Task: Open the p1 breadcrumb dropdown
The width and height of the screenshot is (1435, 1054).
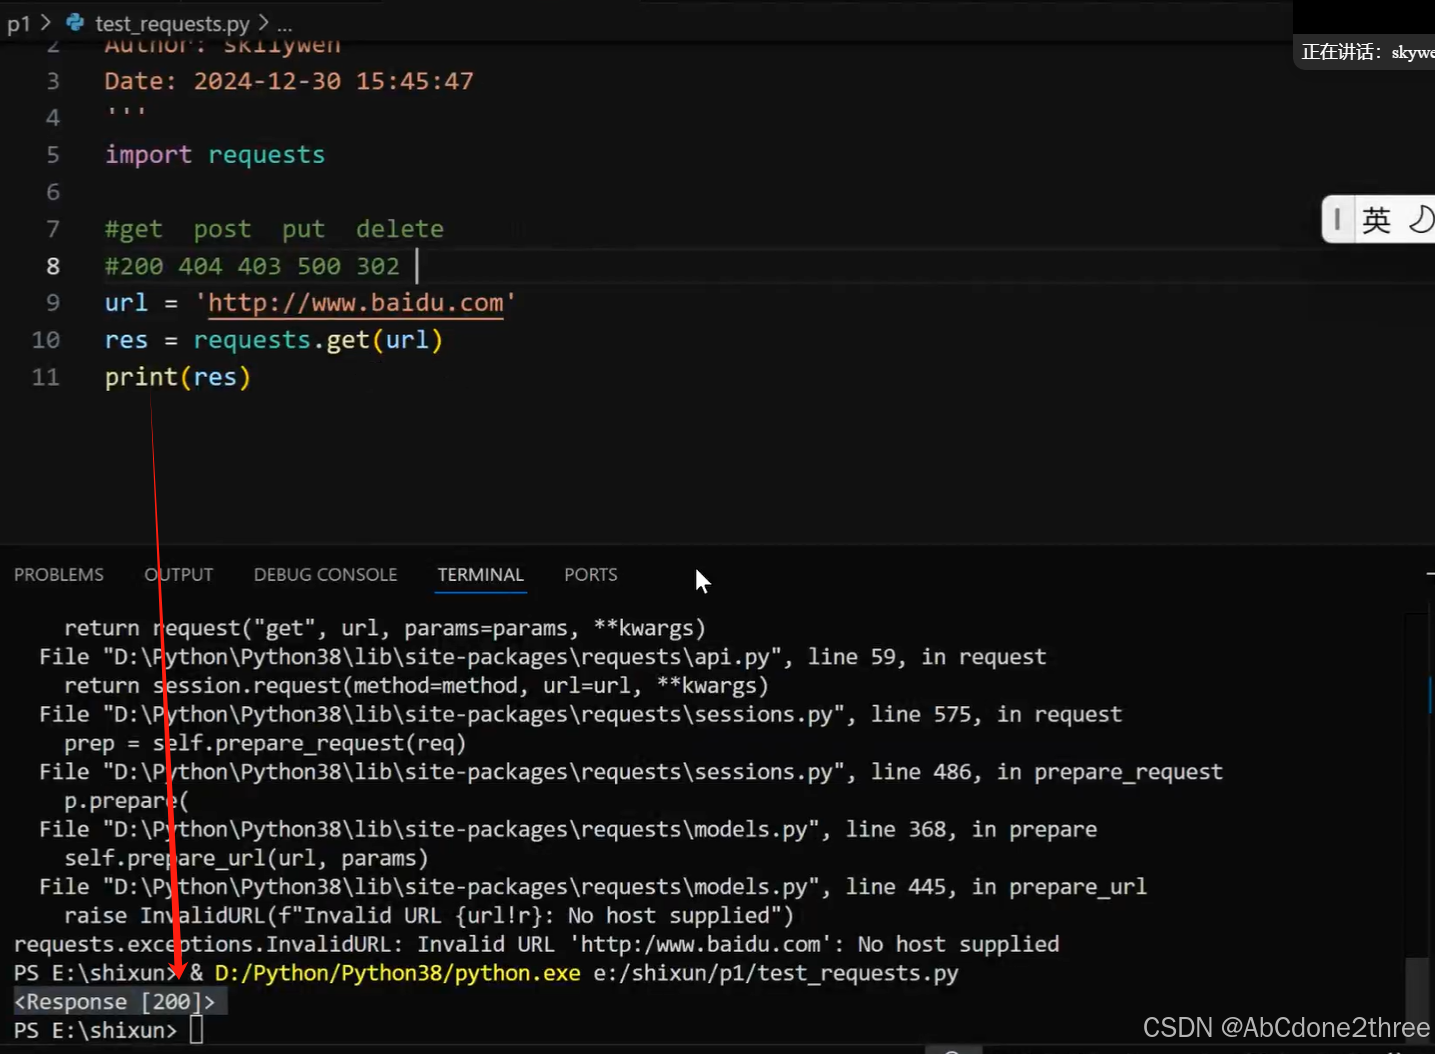Action: tap(19, 22)
